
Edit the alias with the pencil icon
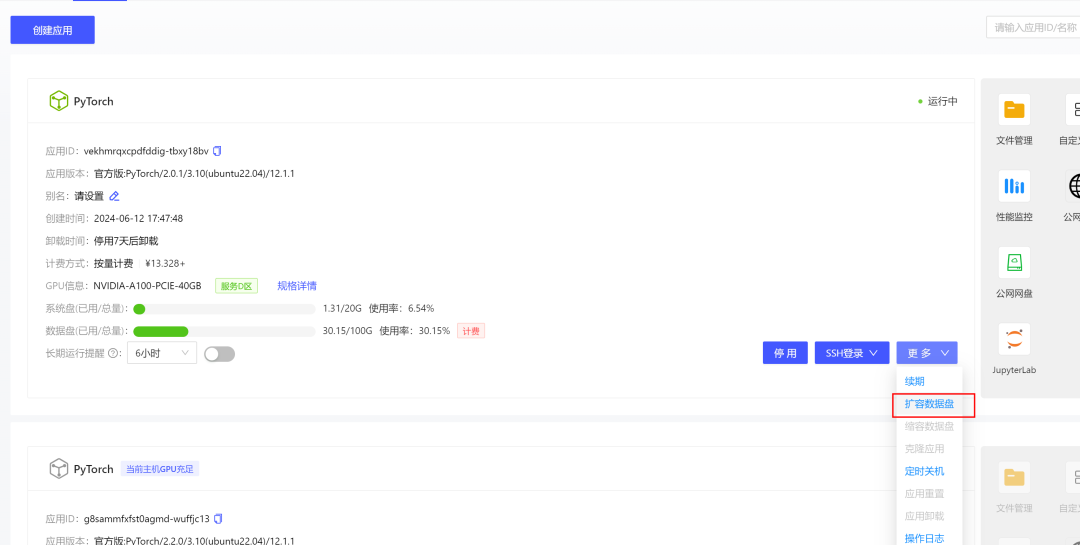(114, 196)
